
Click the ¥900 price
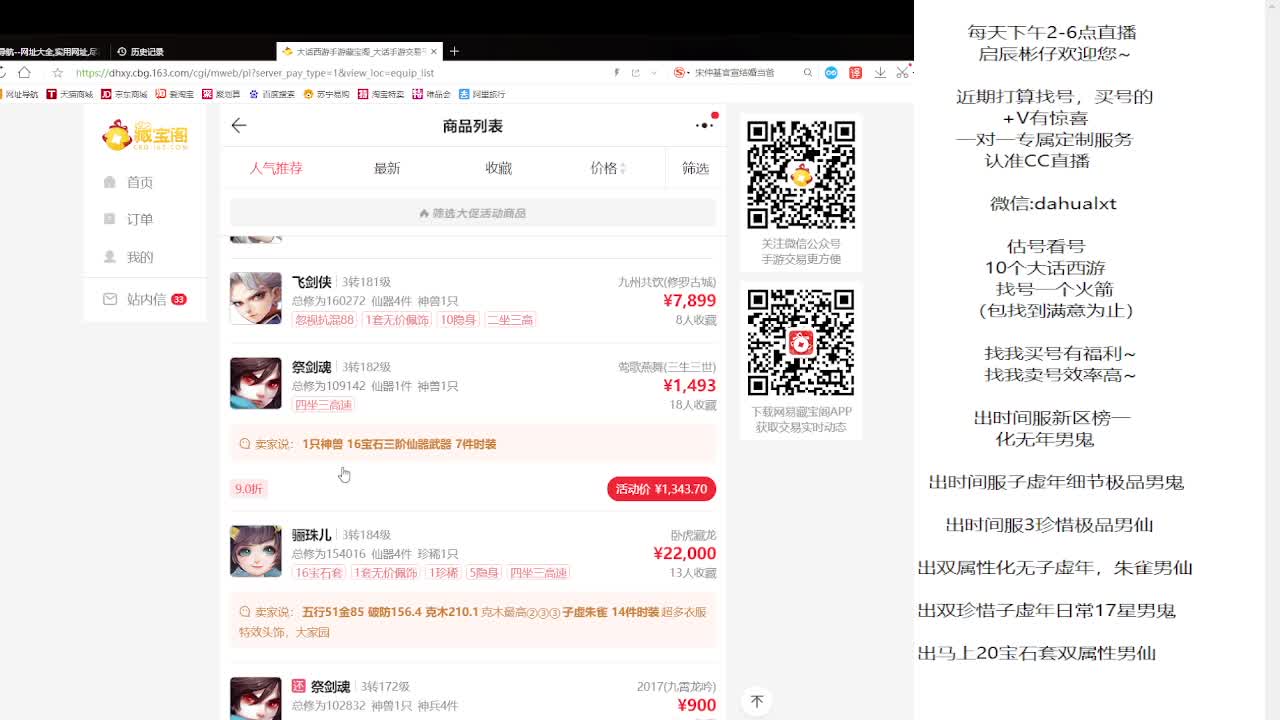tap(697, 705)
